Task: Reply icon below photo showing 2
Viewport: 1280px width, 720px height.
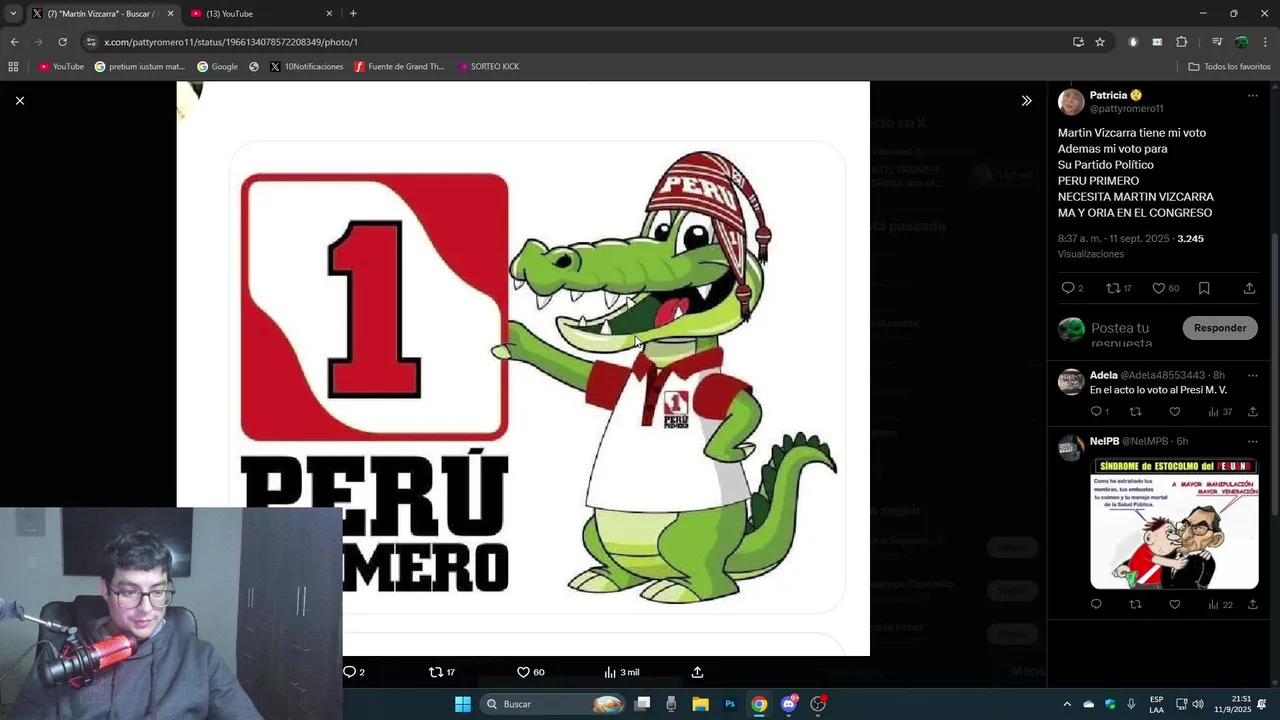Action: tap(353, 672)
